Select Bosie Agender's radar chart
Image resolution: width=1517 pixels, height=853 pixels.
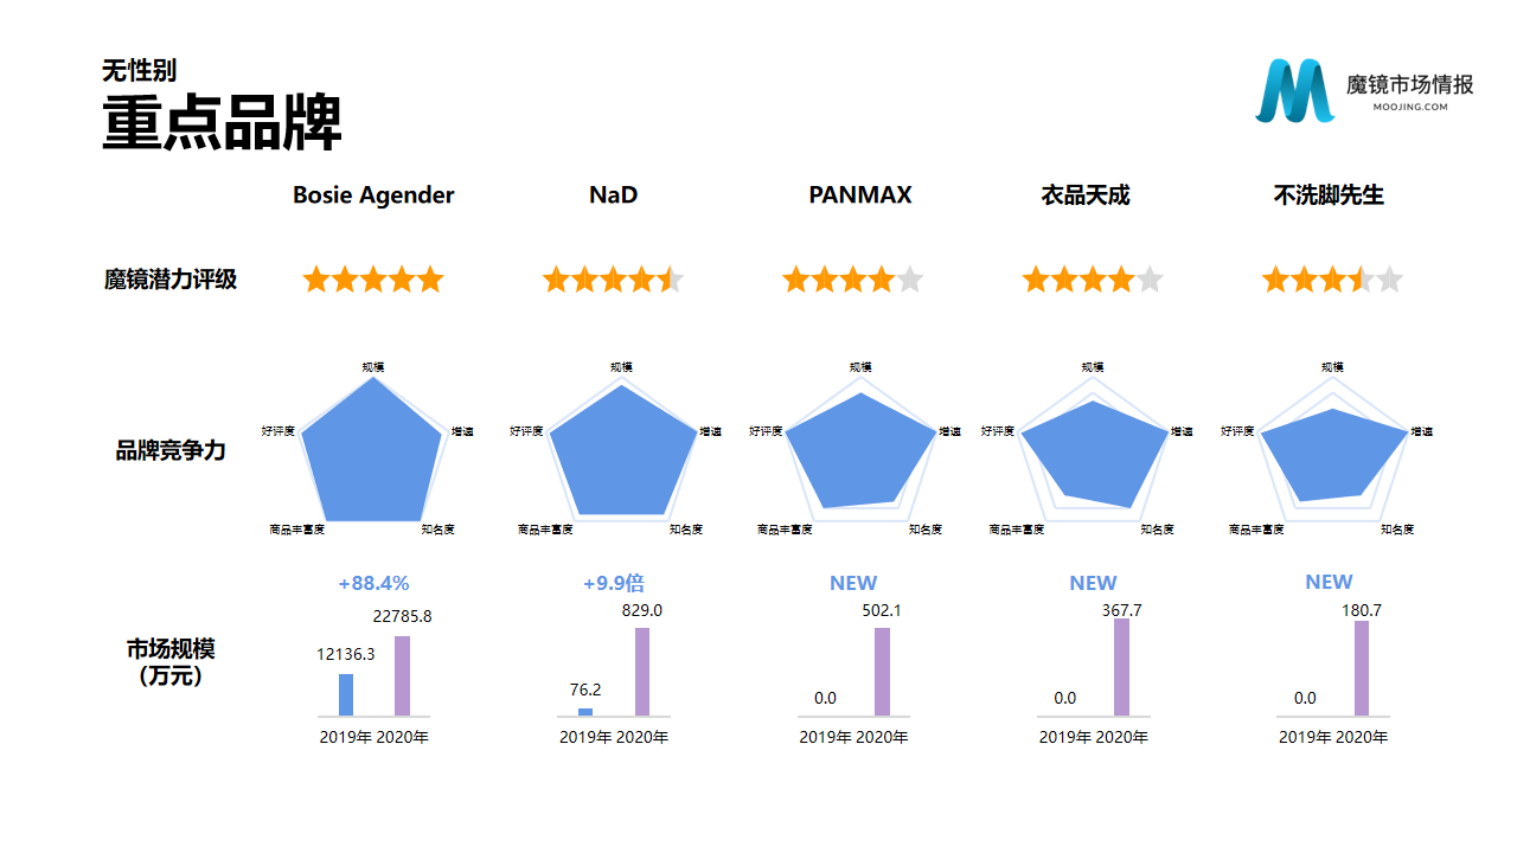click(x=372, y=452)
